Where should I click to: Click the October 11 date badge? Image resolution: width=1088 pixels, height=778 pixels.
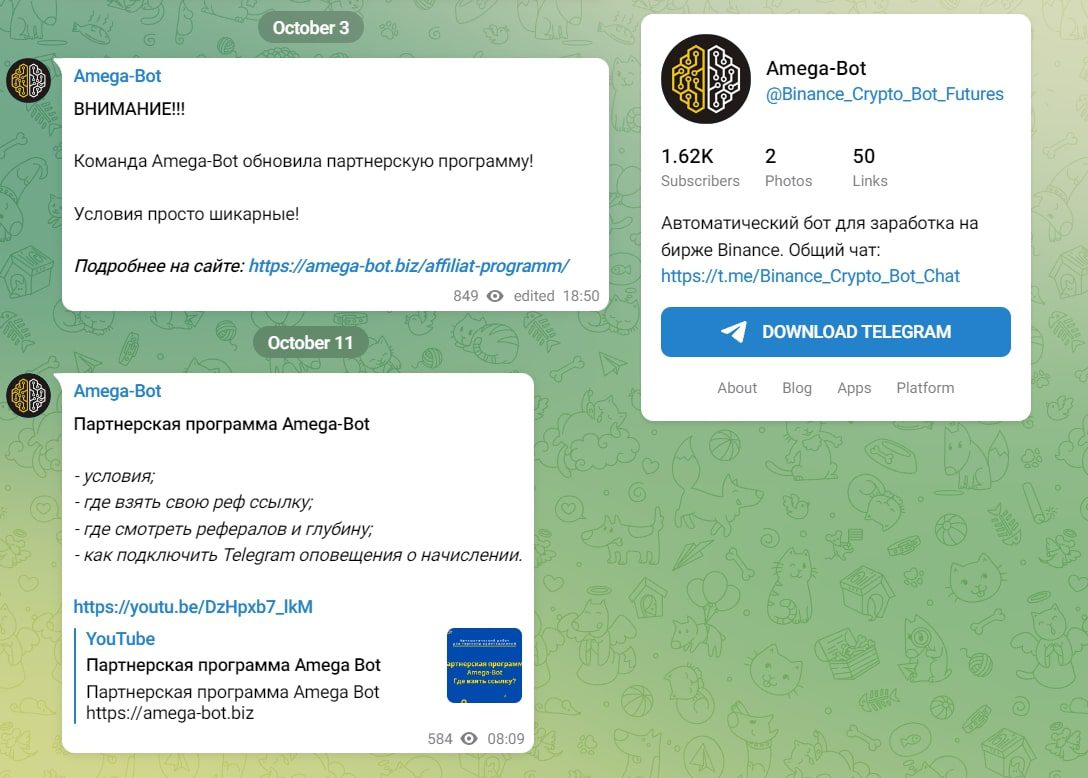pos(310,343)
